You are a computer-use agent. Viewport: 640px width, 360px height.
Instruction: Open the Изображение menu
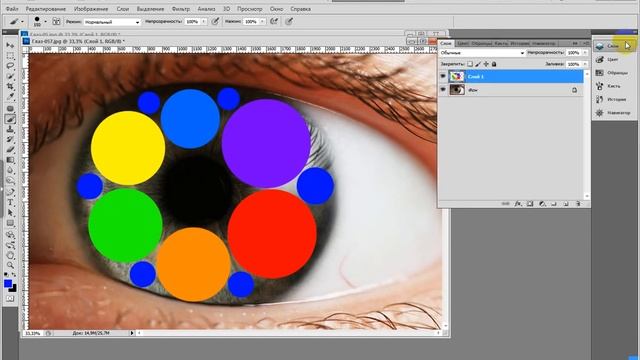(x=91, y=9)
